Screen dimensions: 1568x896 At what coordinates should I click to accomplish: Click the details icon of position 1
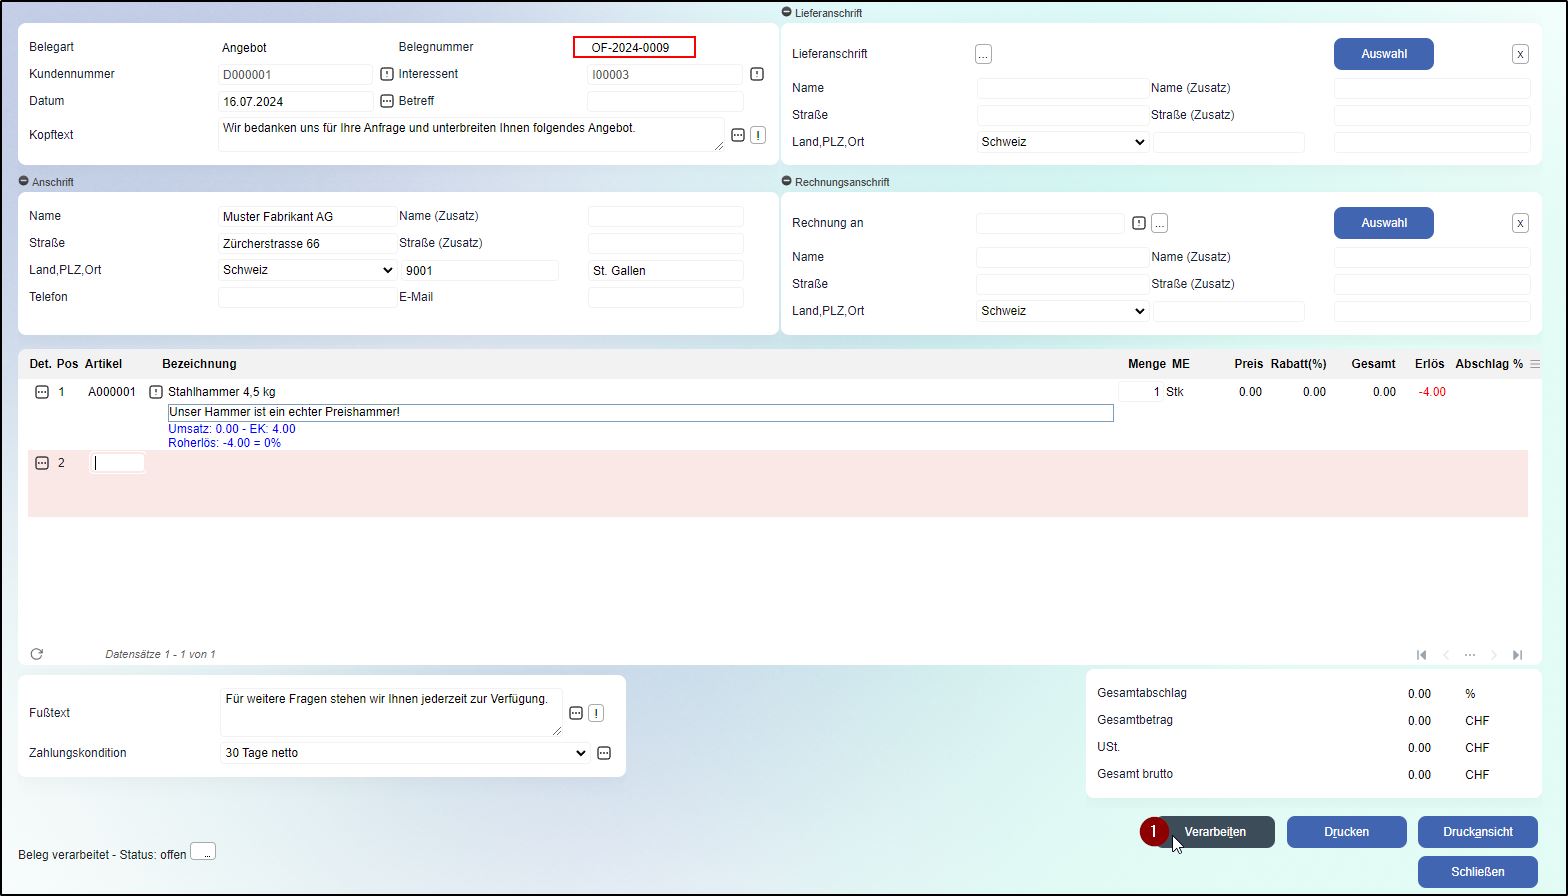pos(42,392)
